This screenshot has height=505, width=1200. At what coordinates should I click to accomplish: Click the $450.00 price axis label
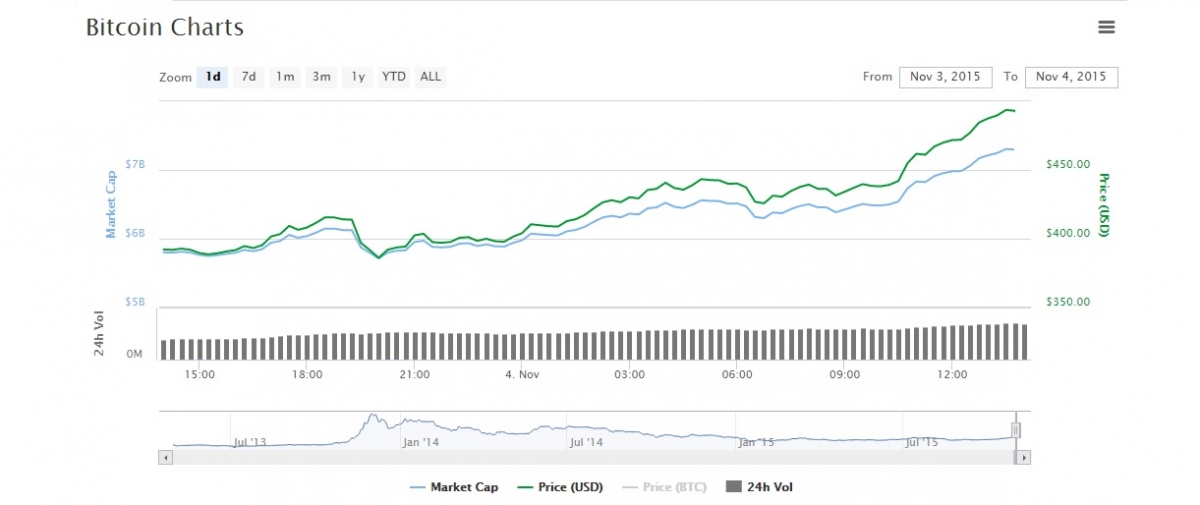[x=1068, y=164]
